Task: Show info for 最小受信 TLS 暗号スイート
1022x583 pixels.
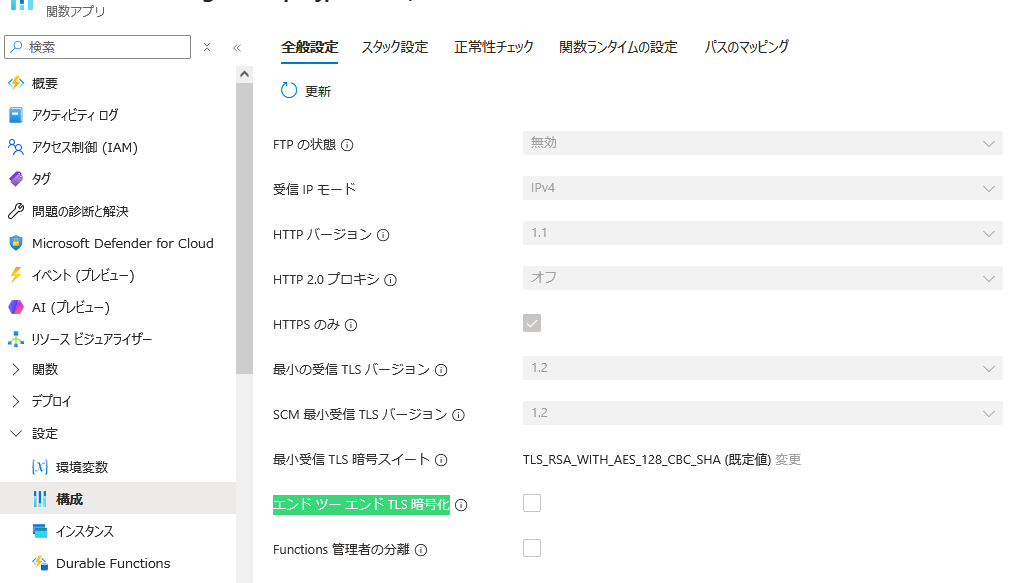Action: coord(441,460)
